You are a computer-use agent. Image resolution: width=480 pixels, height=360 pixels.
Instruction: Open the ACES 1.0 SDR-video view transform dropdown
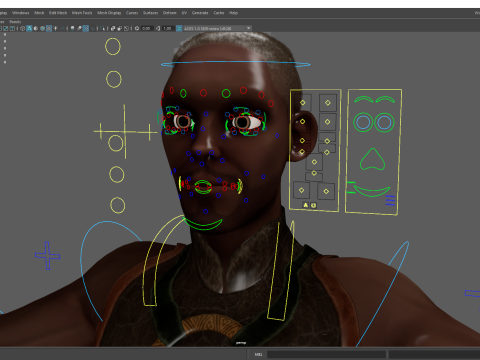(217, 28)
